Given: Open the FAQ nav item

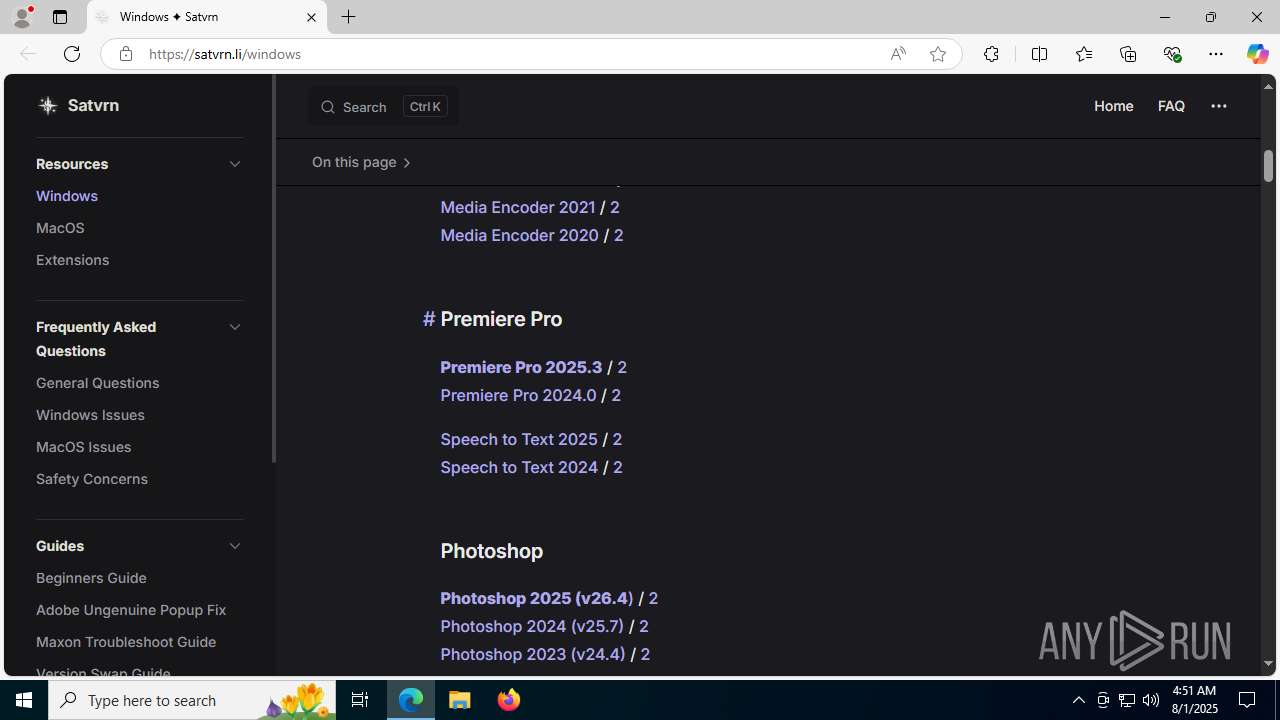Looking at the screenshot, I should [1171, 106].
